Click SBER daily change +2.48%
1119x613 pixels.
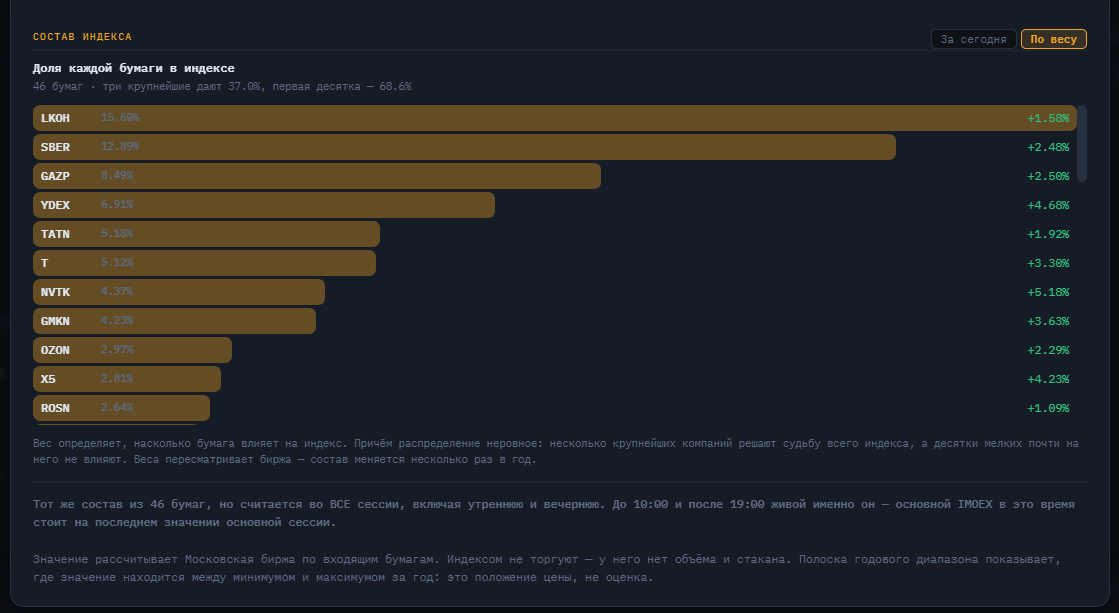[x=1048, y=147]
